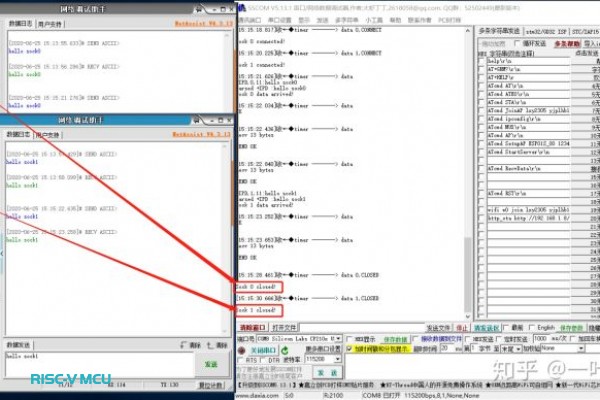This screenshot has width=600, height=400.
Task: Click the pin icon in lower 网络调试助手 window
Action: (x=196, y=120)
